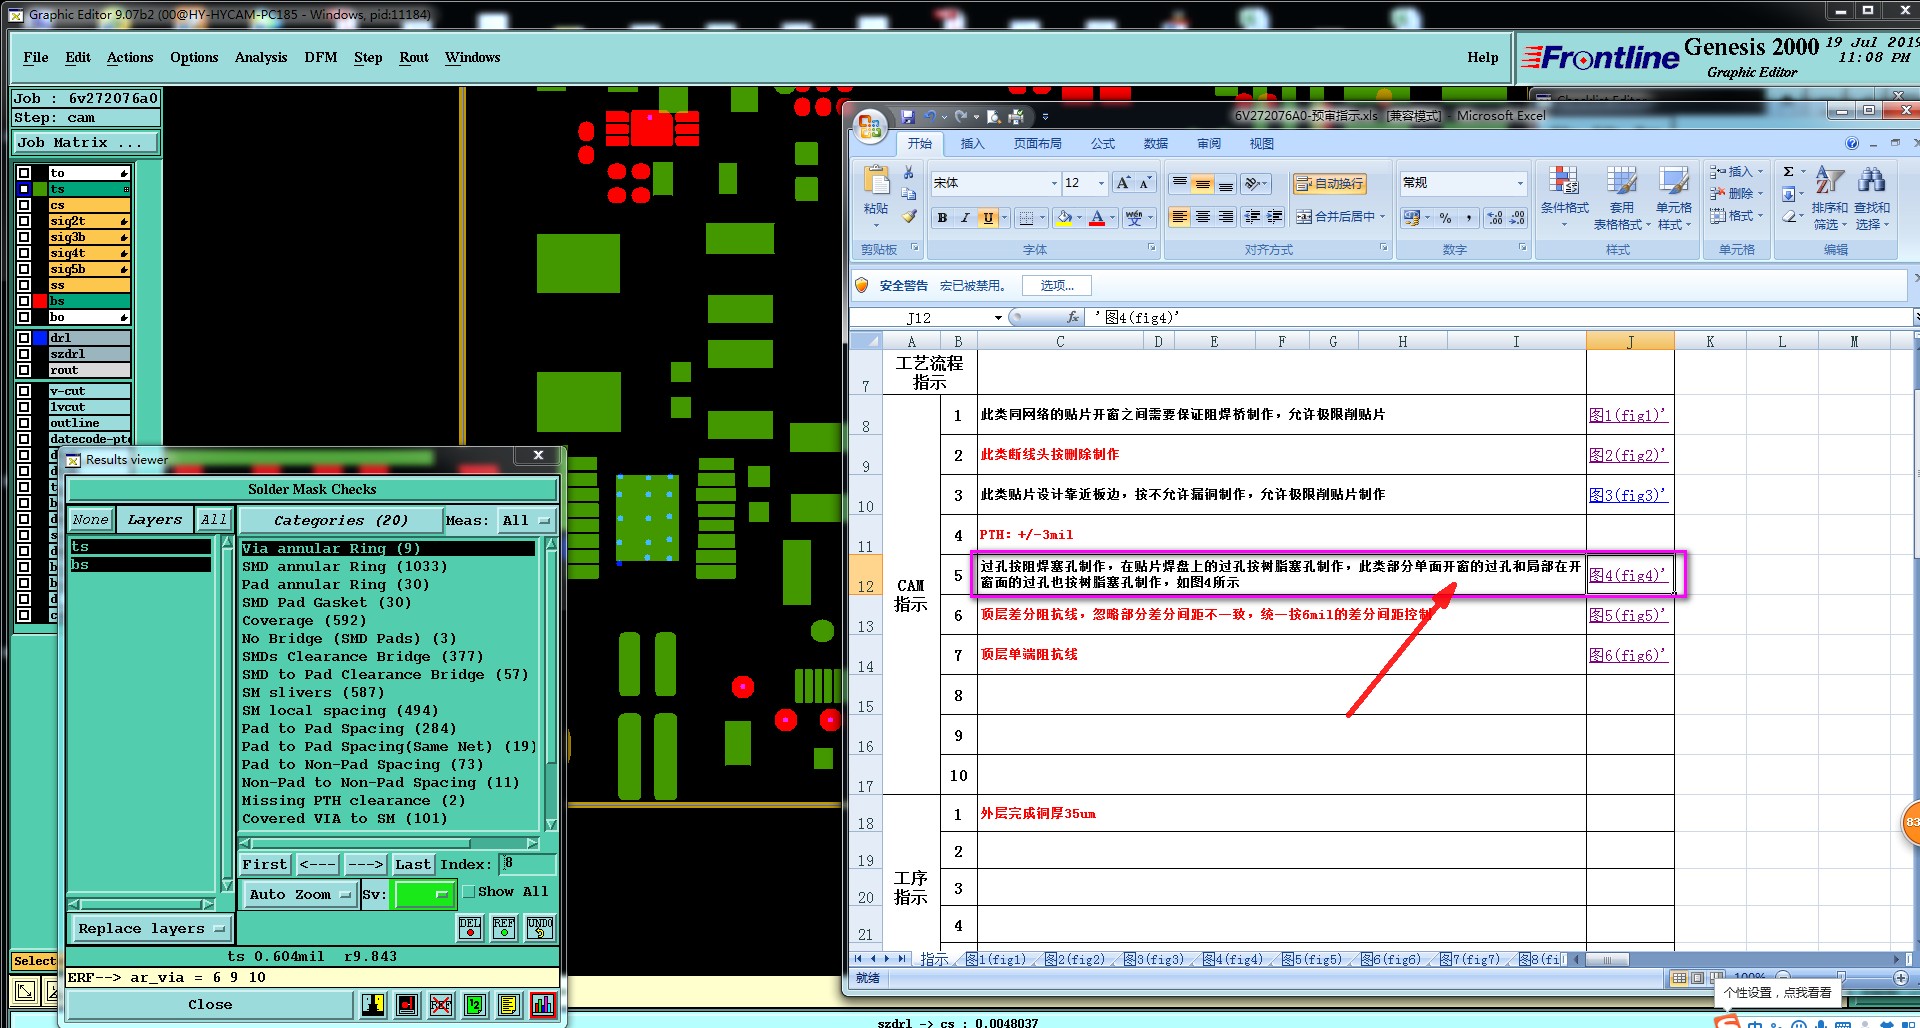
Task: Click the histogram chart icon in Results viewer
Action: coord(543,1005)
